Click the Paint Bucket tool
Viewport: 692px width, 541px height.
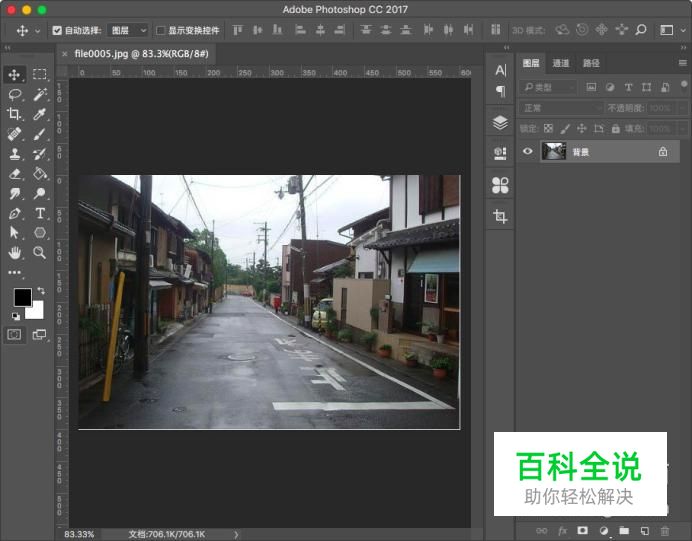tap(40, 173)
